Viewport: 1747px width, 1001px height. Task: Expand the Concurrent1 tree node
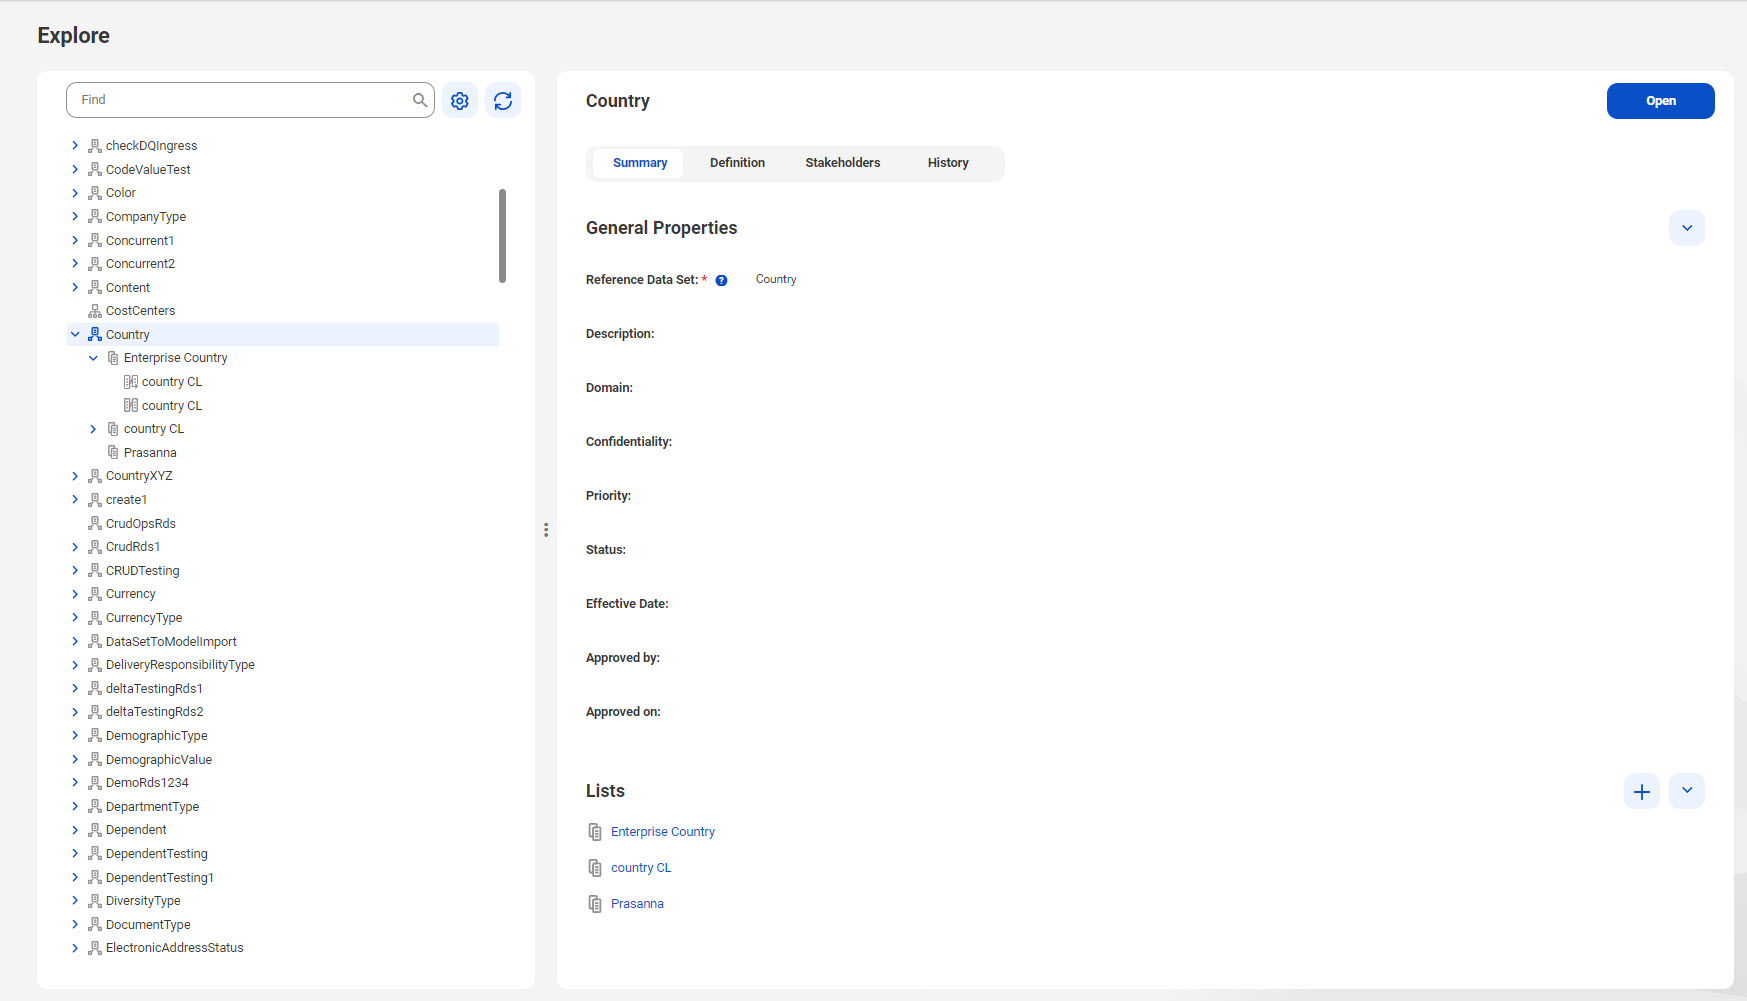coord(75,241)
